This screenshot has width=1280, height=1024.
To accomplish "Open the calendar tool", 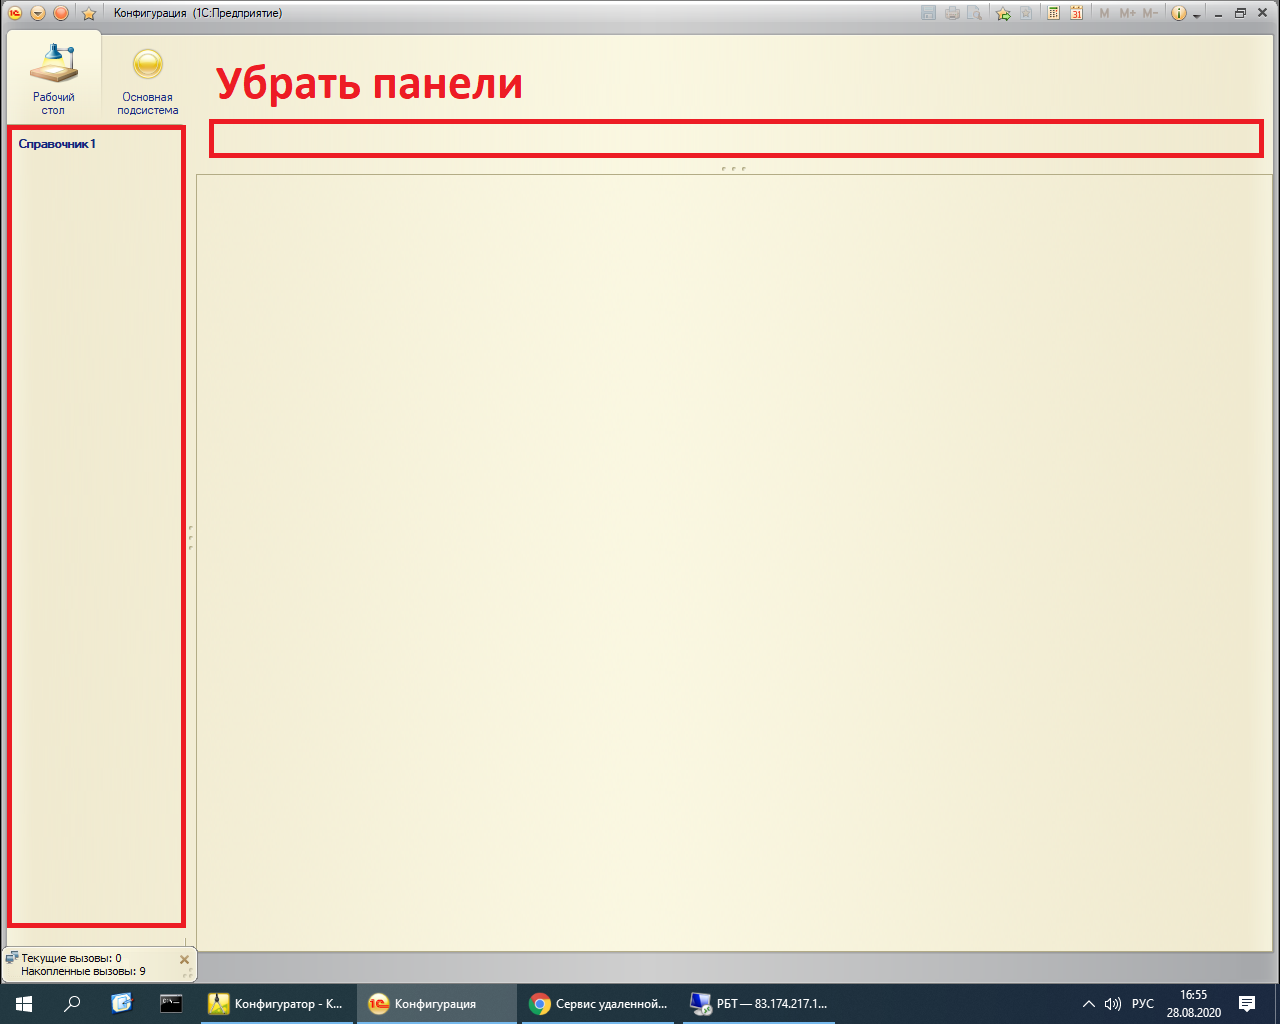I will 1076,13.
